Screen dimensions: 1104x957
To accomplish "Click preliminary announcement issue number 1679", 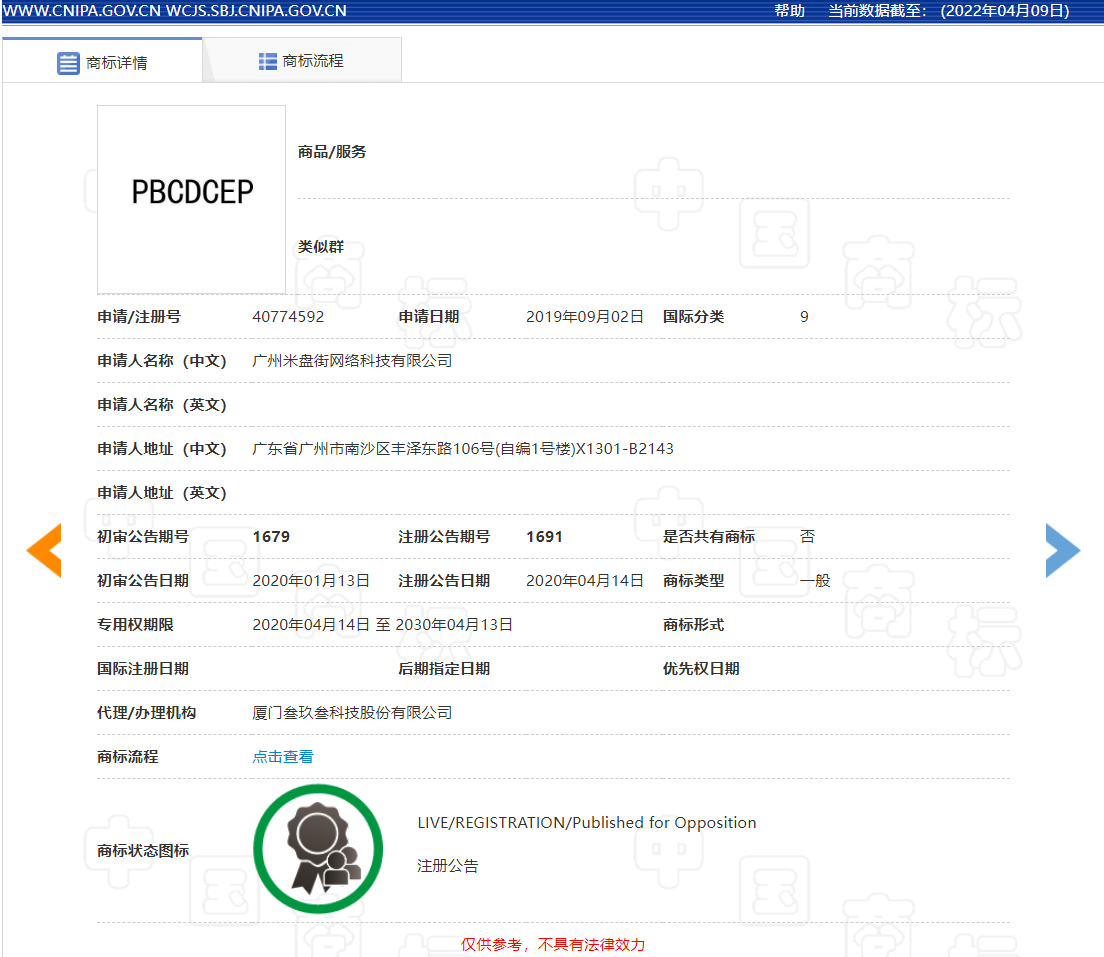I will coord(271,537).
